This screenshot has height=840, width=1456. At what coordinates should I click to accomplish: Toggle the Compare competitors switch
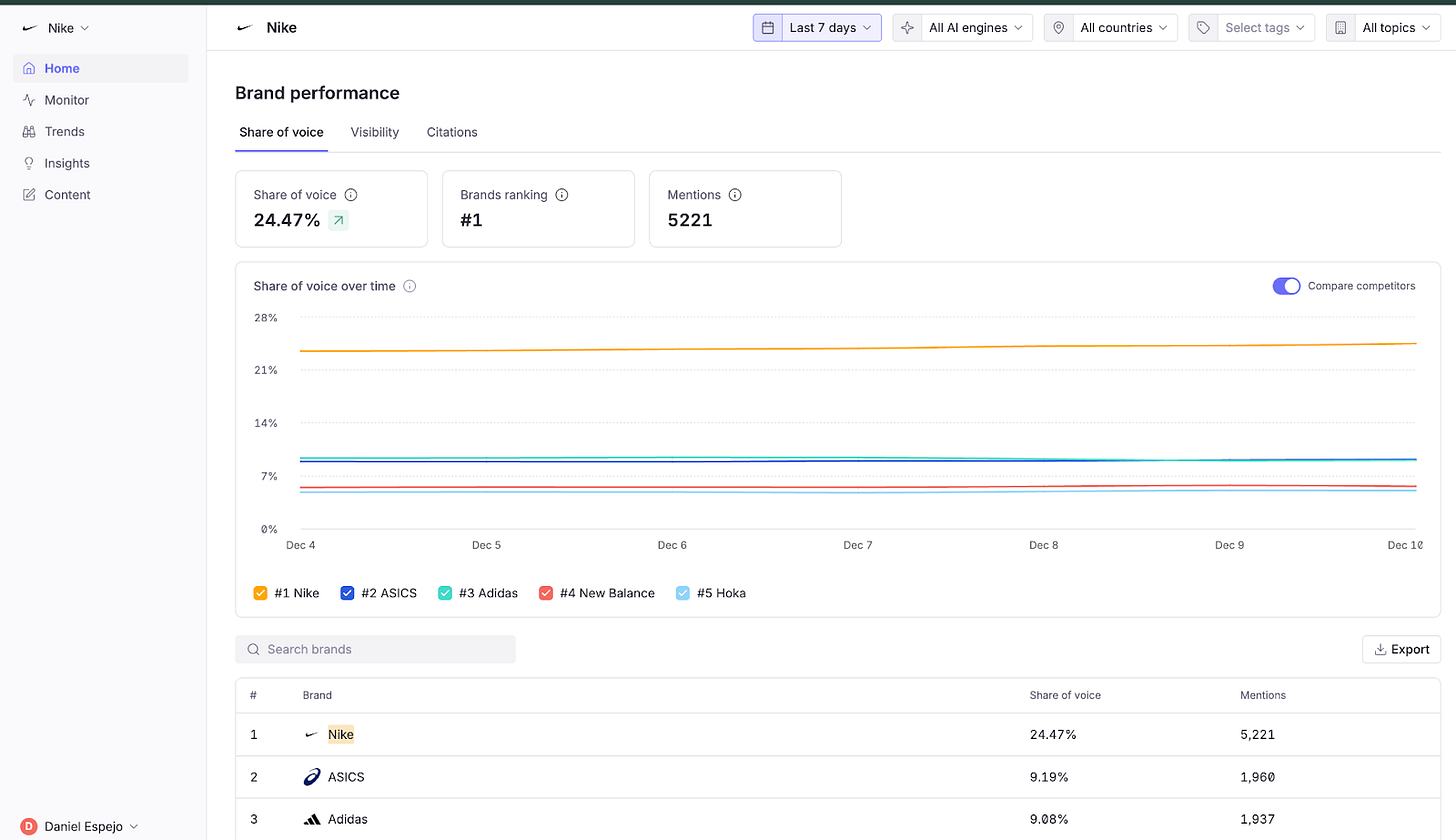pyautogui.click(x=1286, y=286)
